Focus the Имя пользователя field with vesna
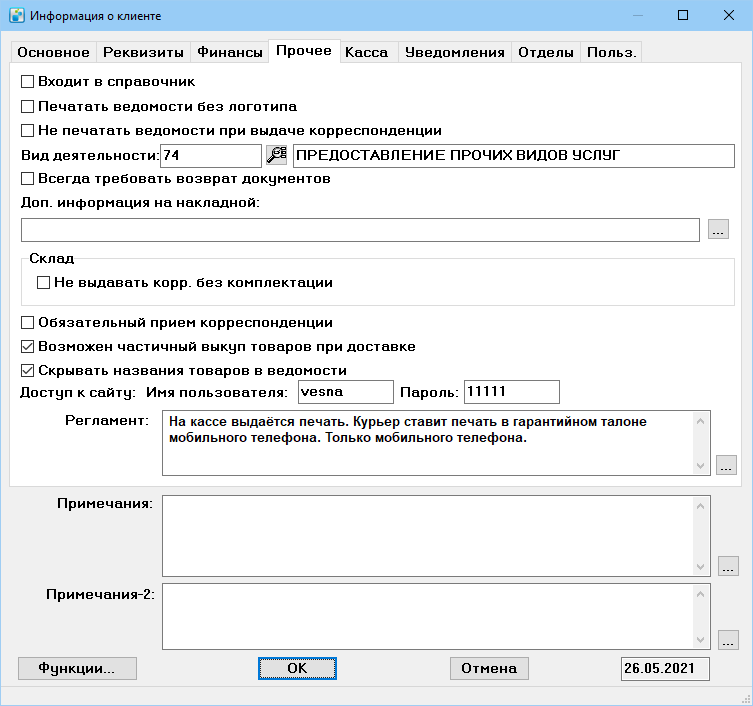Image resolution: width=753 pixels, height=706 pixels. 346,392
